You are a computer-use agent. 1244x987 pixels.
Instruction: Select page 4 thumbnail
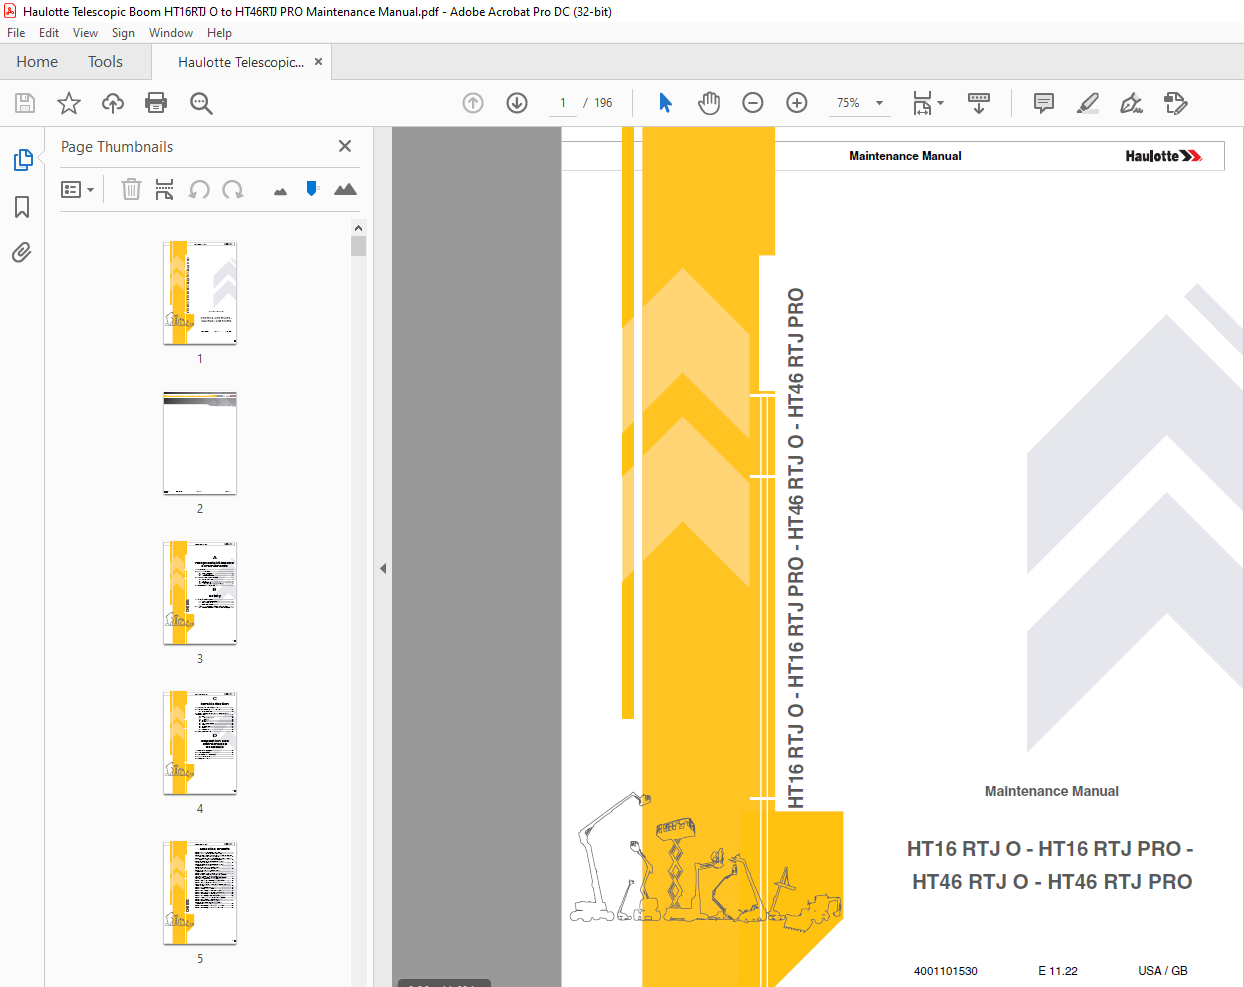point(200,743)
